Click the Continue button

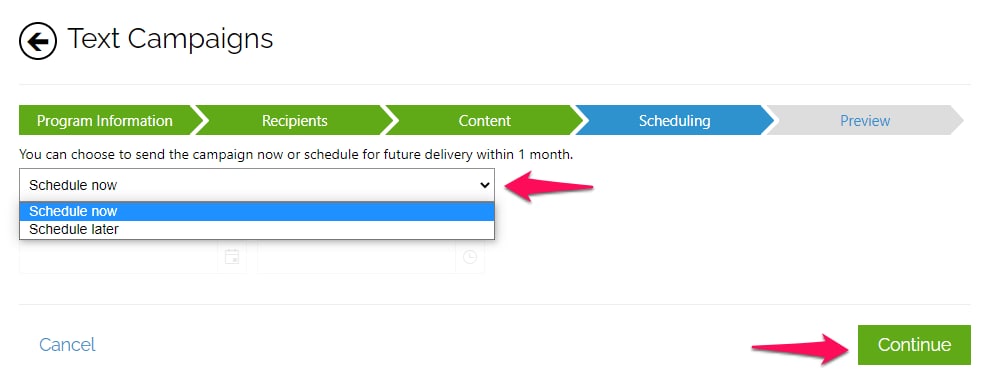click(914, 345)
